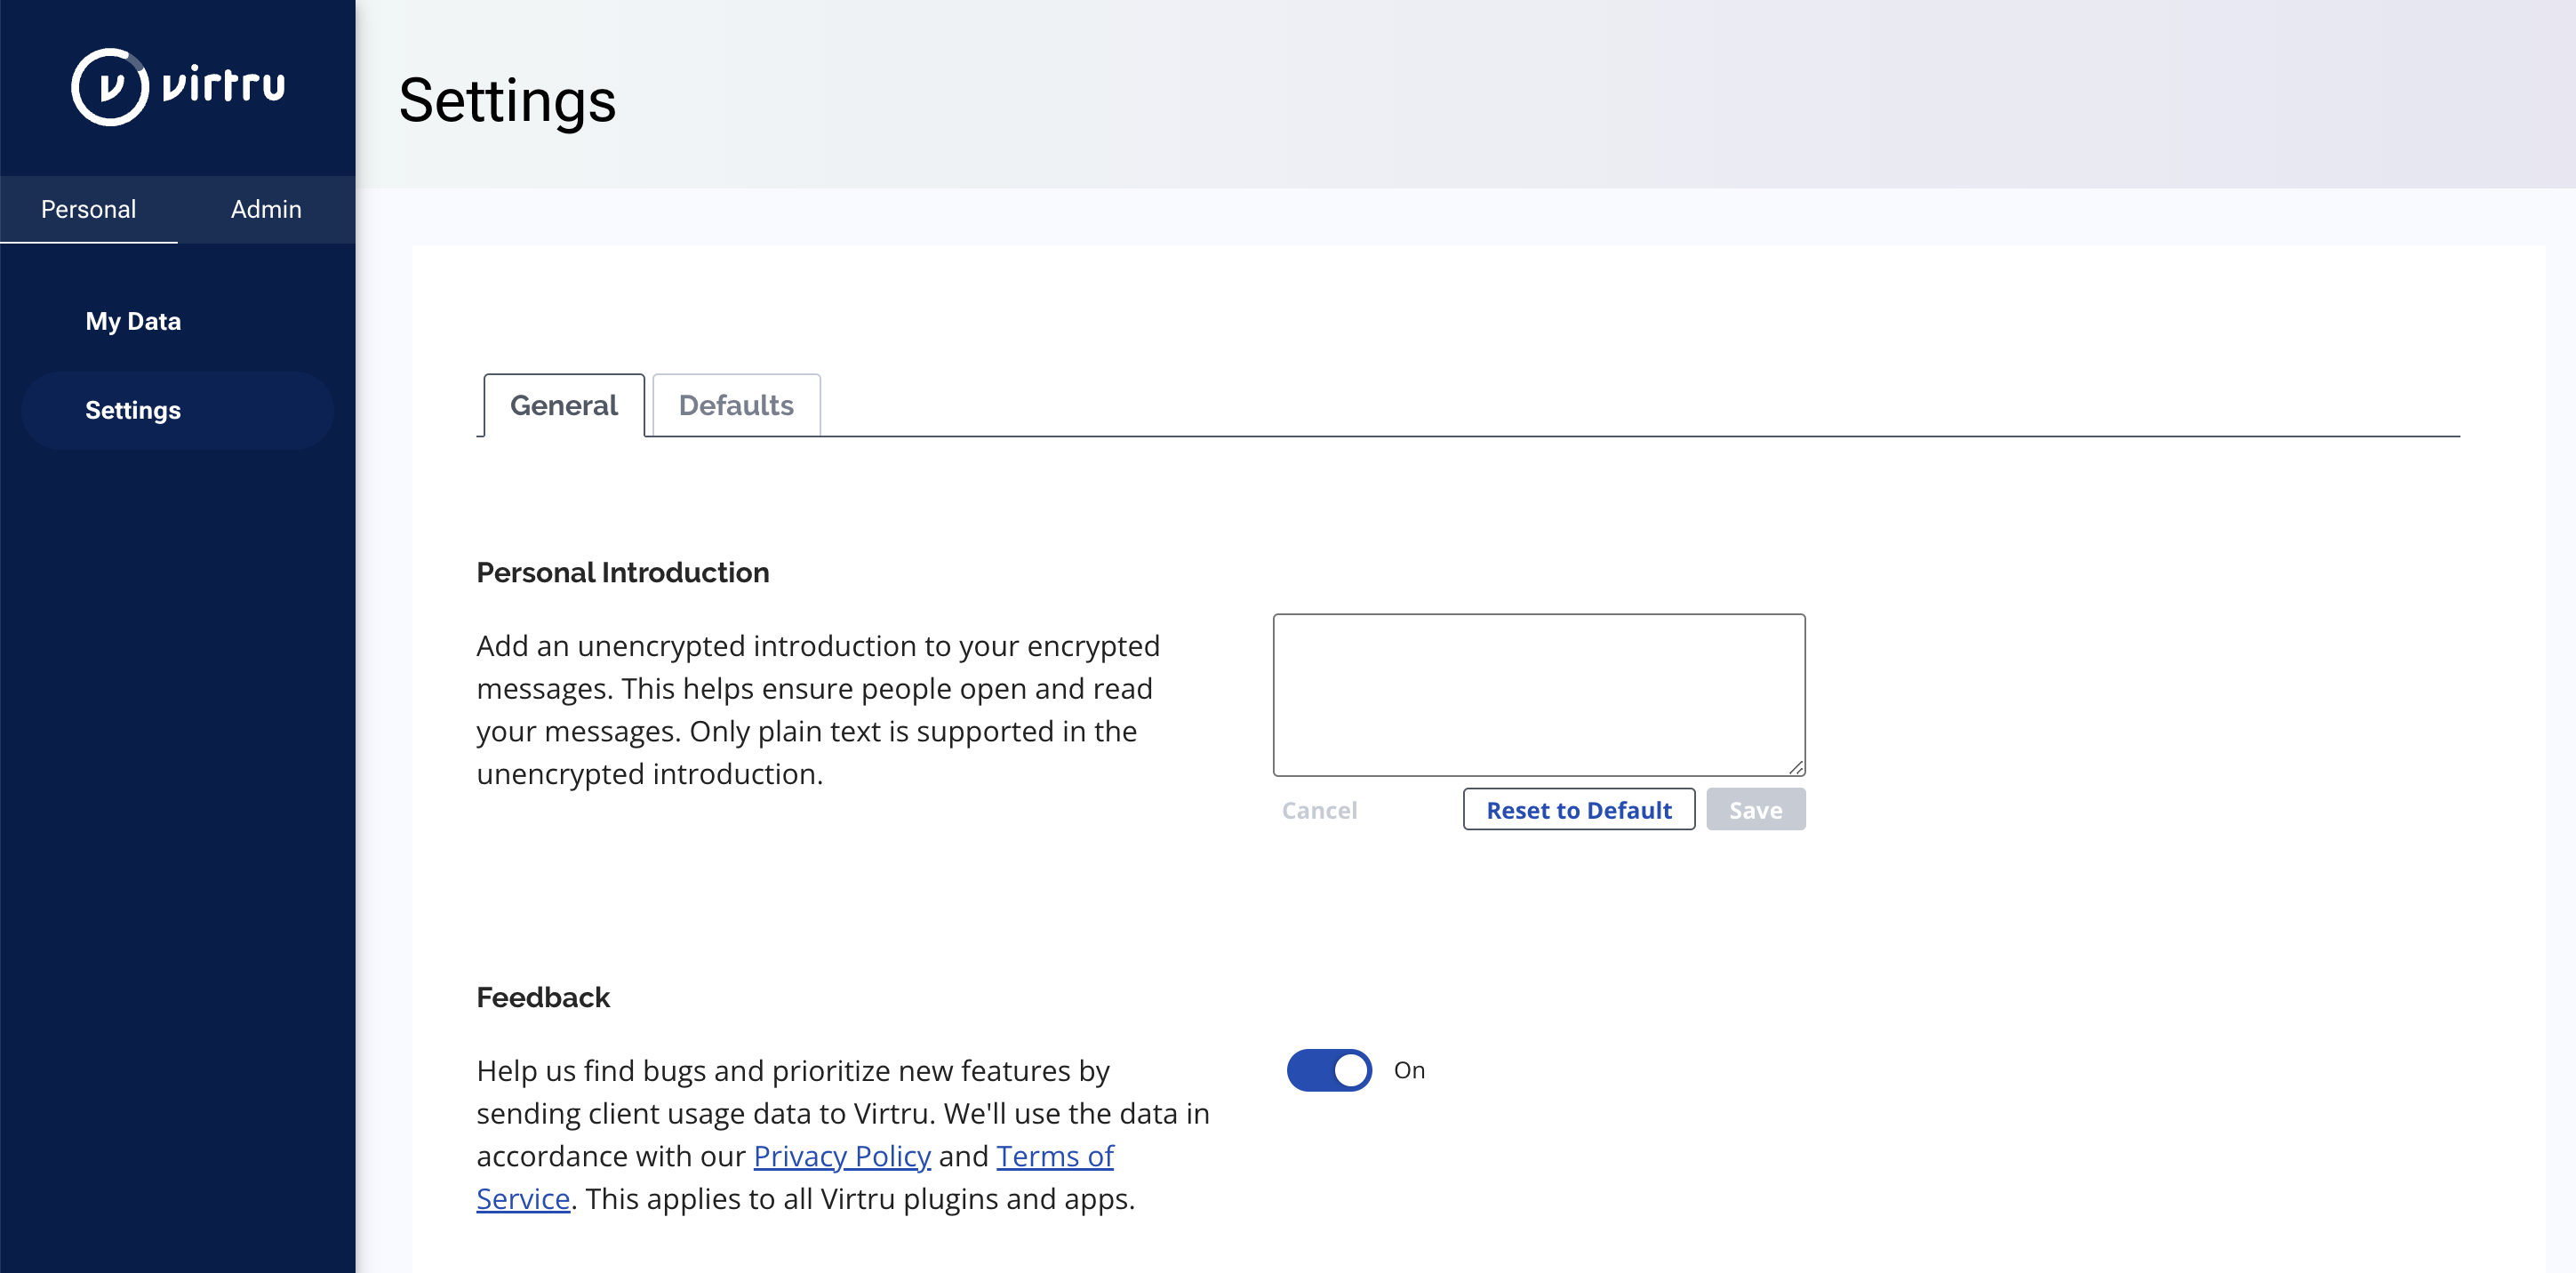
Task: Click the On label beside the toggle
Action: point(1409,1070)
